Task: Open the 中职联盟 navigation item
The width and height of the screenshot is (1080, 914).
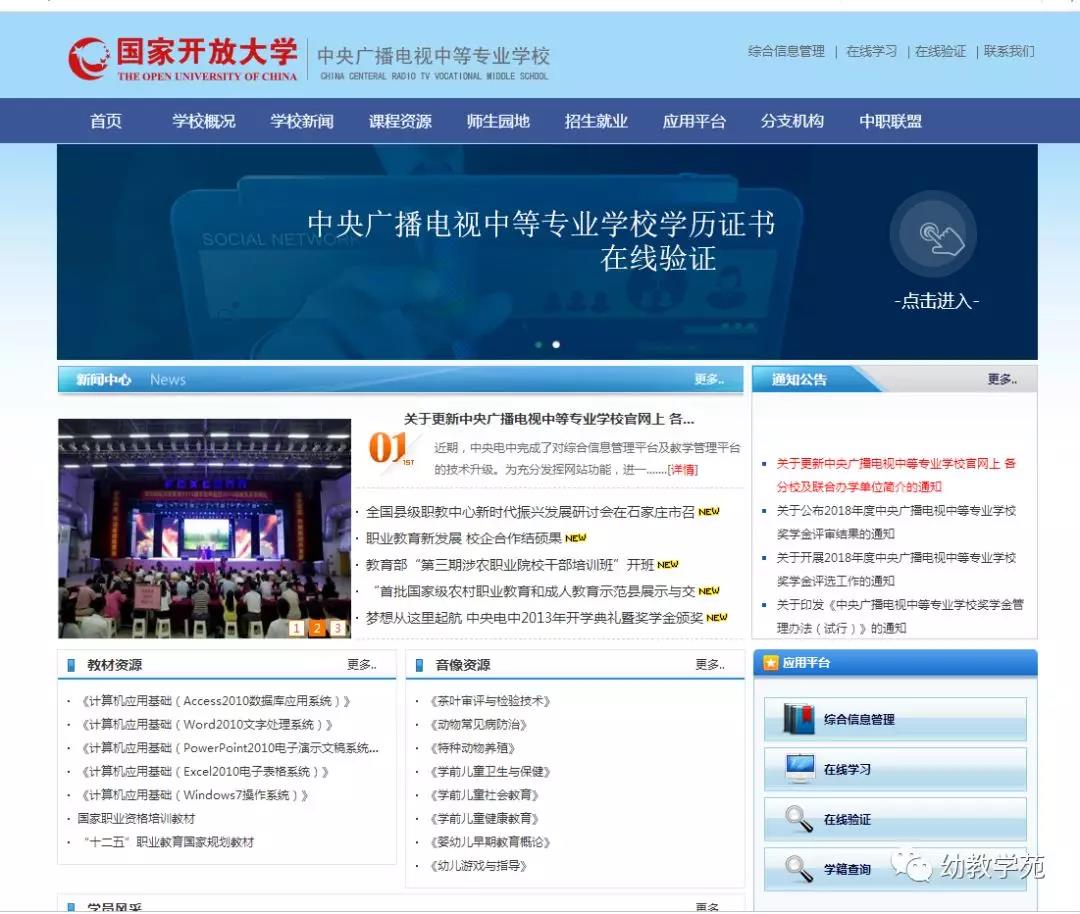Action: (890, 121)
